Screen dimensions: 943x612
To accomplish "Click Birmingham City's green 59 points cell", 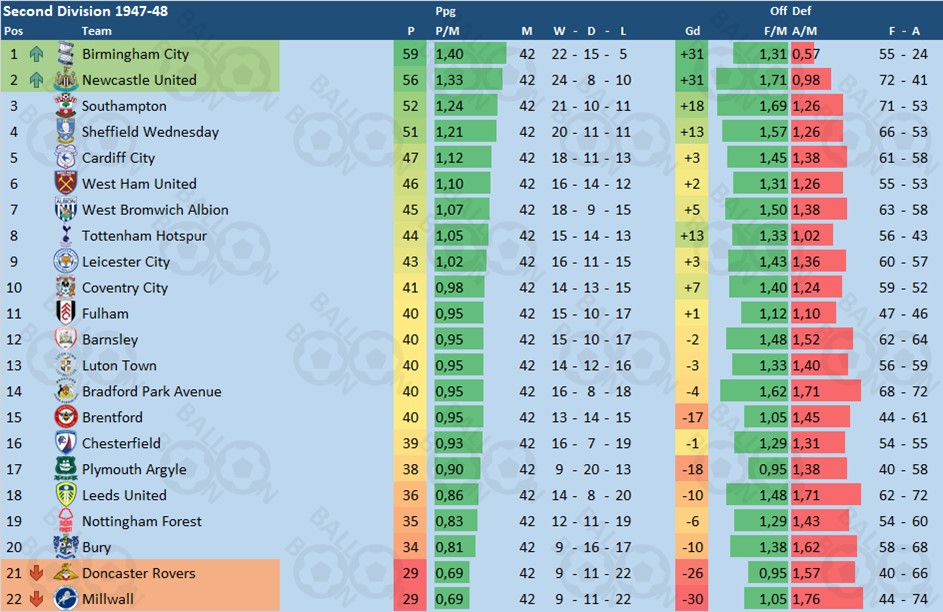I will [410, 54].
